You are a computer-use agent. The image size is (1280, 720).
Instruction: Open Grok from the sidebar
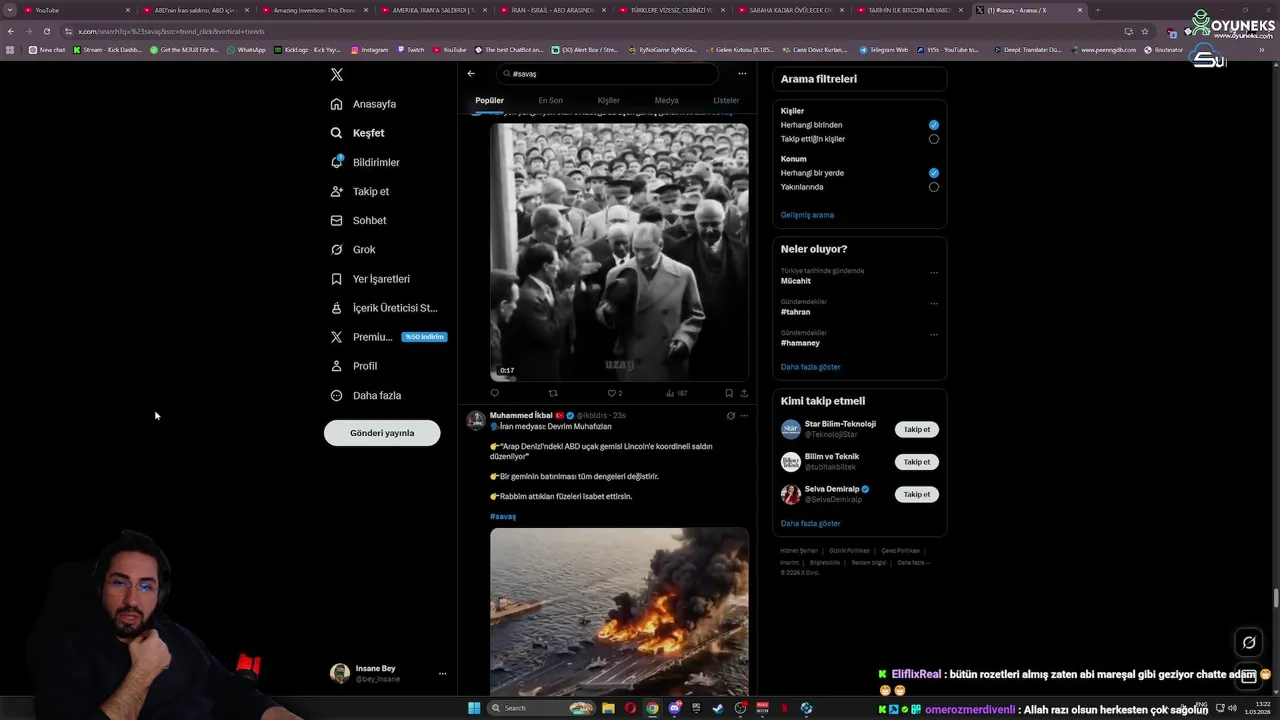coord(352,249)
